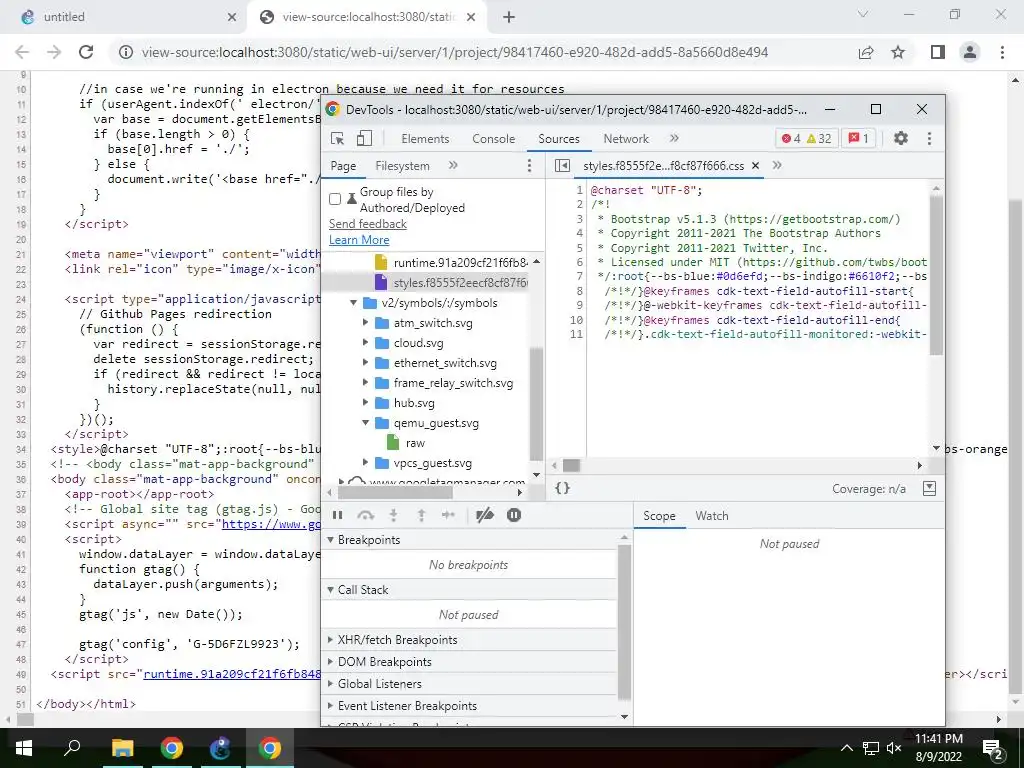The width and height of the screenshot is (1024, 768).
Task: Share this page icon in address bar
Action: (866, 52)
